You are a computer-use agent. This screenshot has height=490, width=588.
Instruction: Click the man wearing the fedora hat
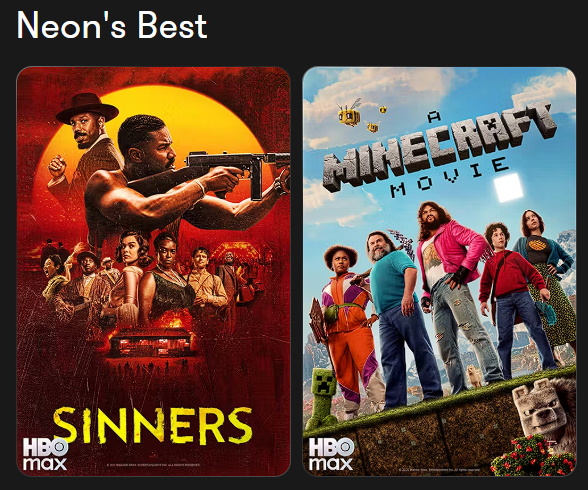pos(88,139)
